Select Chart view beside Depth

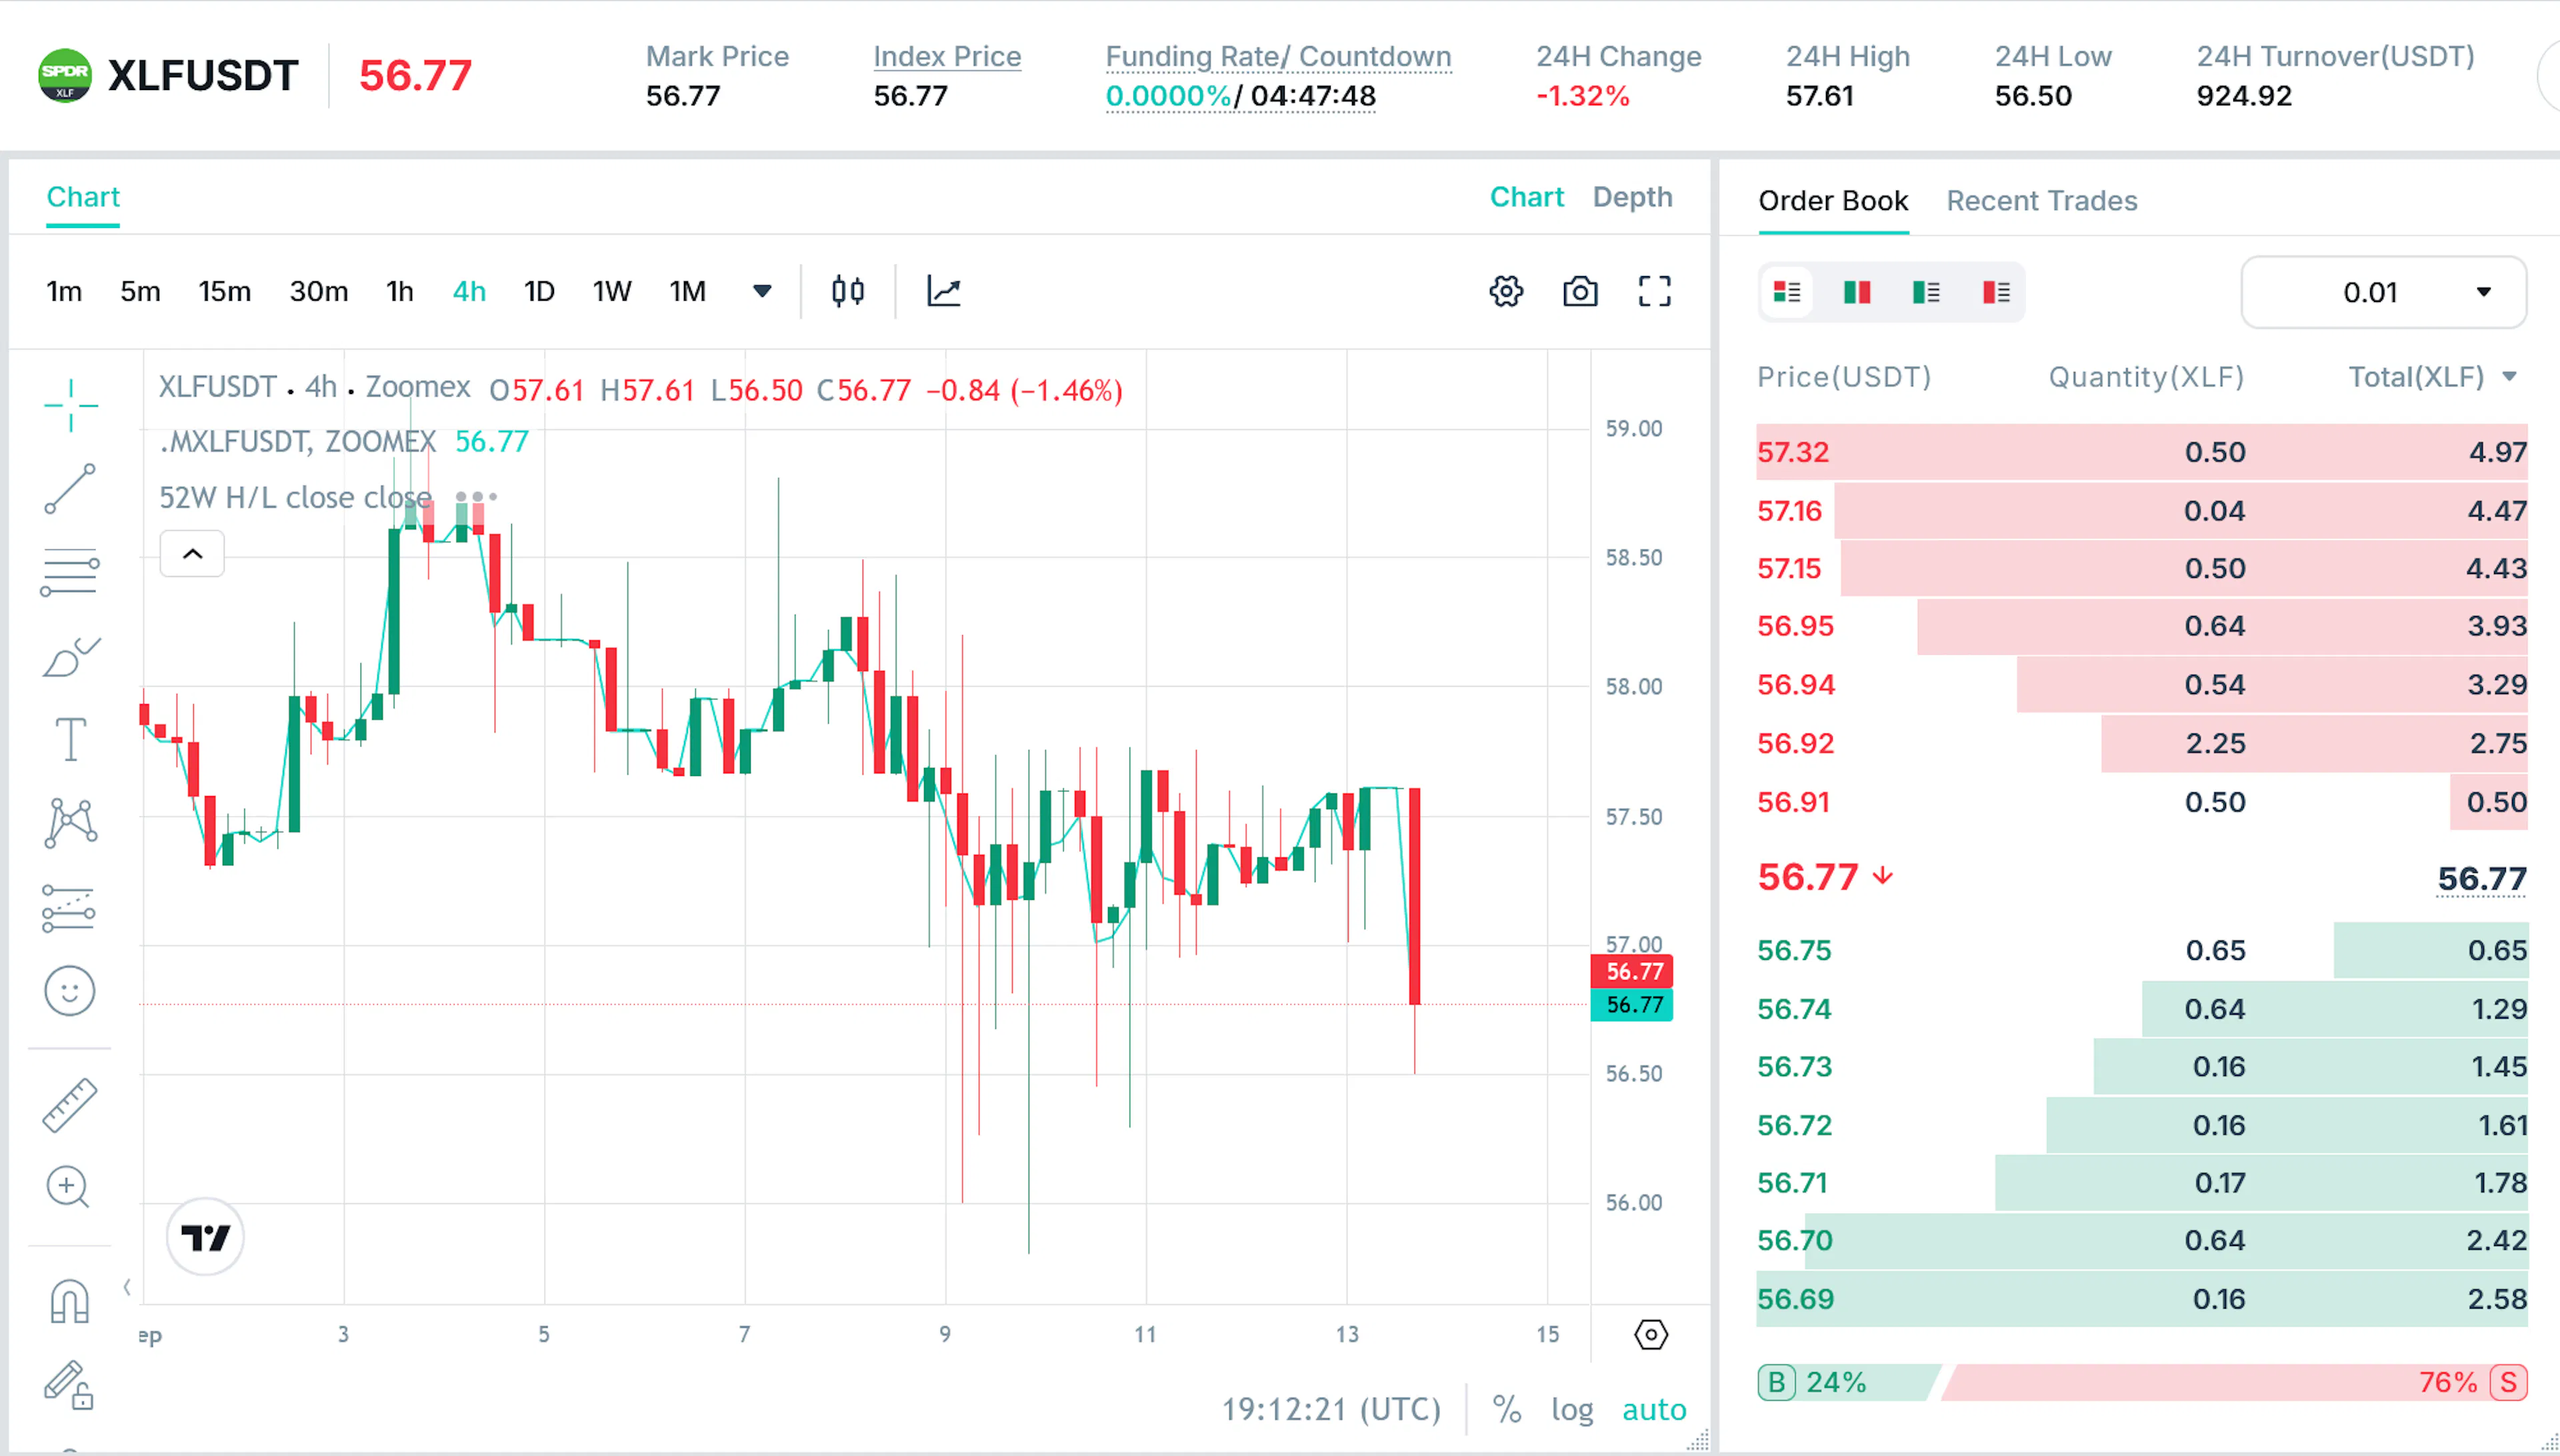(1527, 197)
